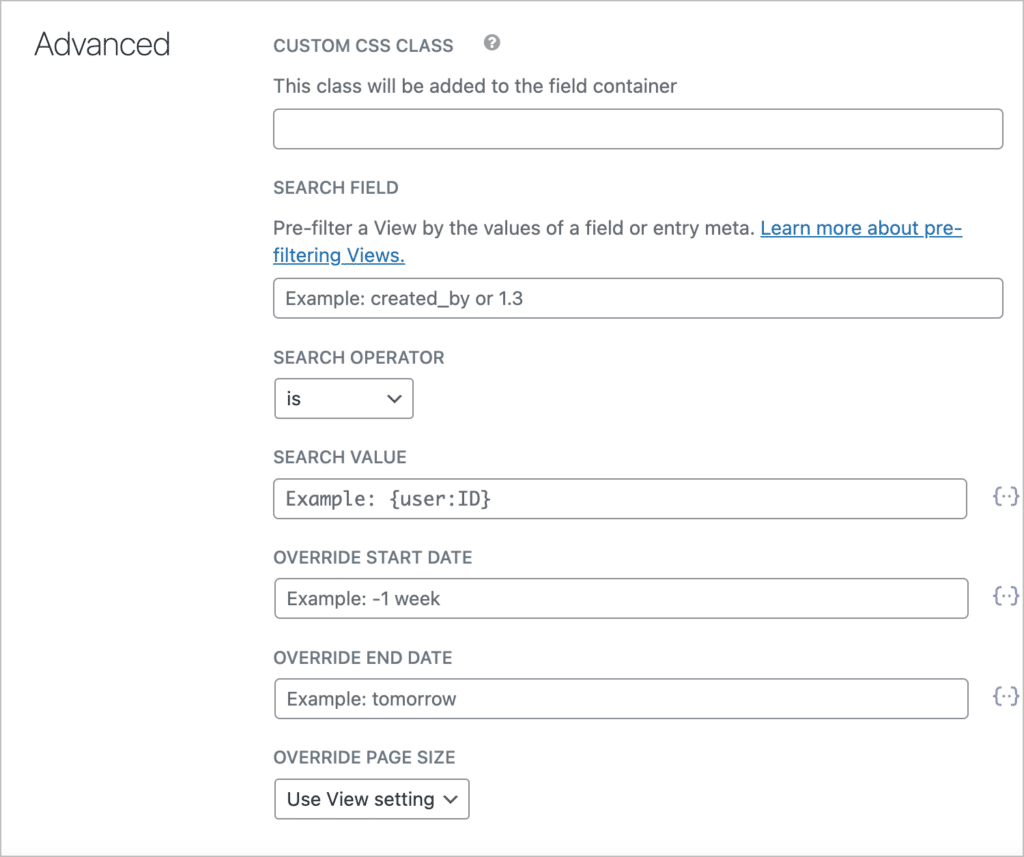Image resolution: width=1024 pixels, height=857 pixels.
Task: Open merge tags icon beside Search Value
Action: pyautogui.click(x=1005, y=497)
